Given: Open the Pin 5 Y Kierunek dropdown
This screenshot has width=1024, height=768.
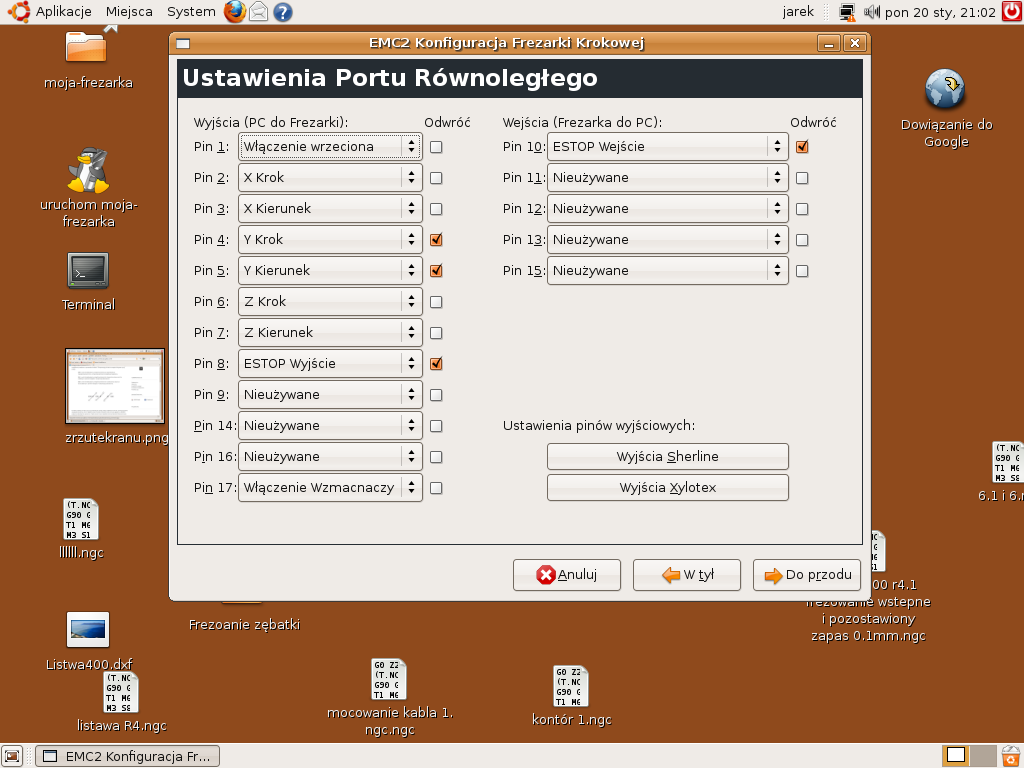Looking at the screenshot, I should coord(330,270).
